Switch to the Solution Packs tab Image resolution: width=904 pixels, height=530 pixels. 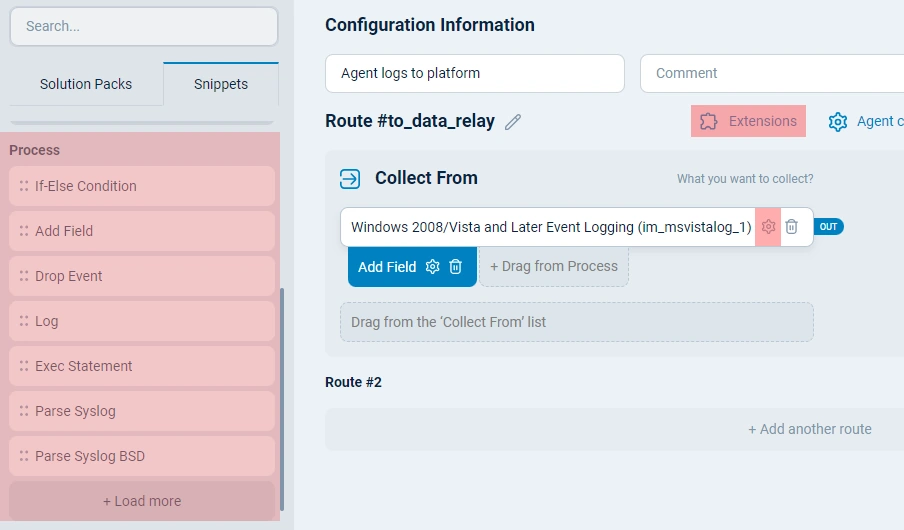click(x=86, y=84)
